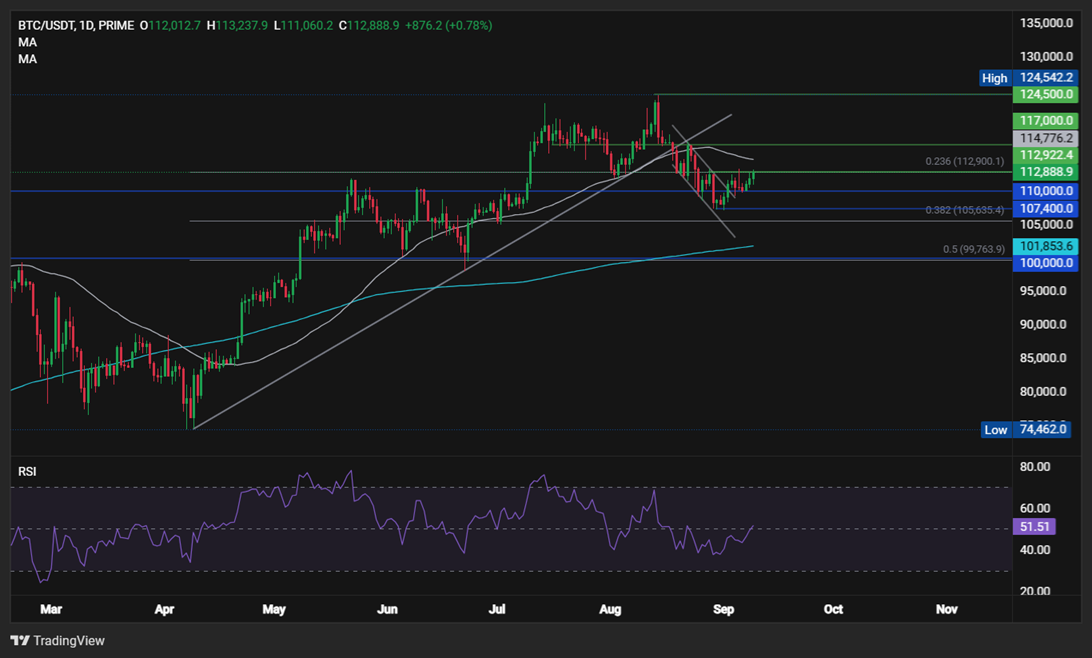Click the TradingView logo

(57, 640)
